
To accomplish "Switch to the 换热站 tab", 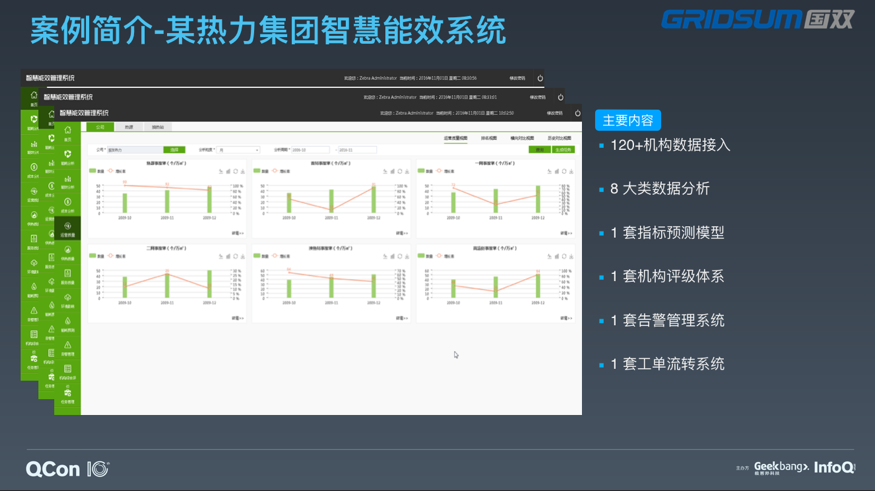I will 158,127.
